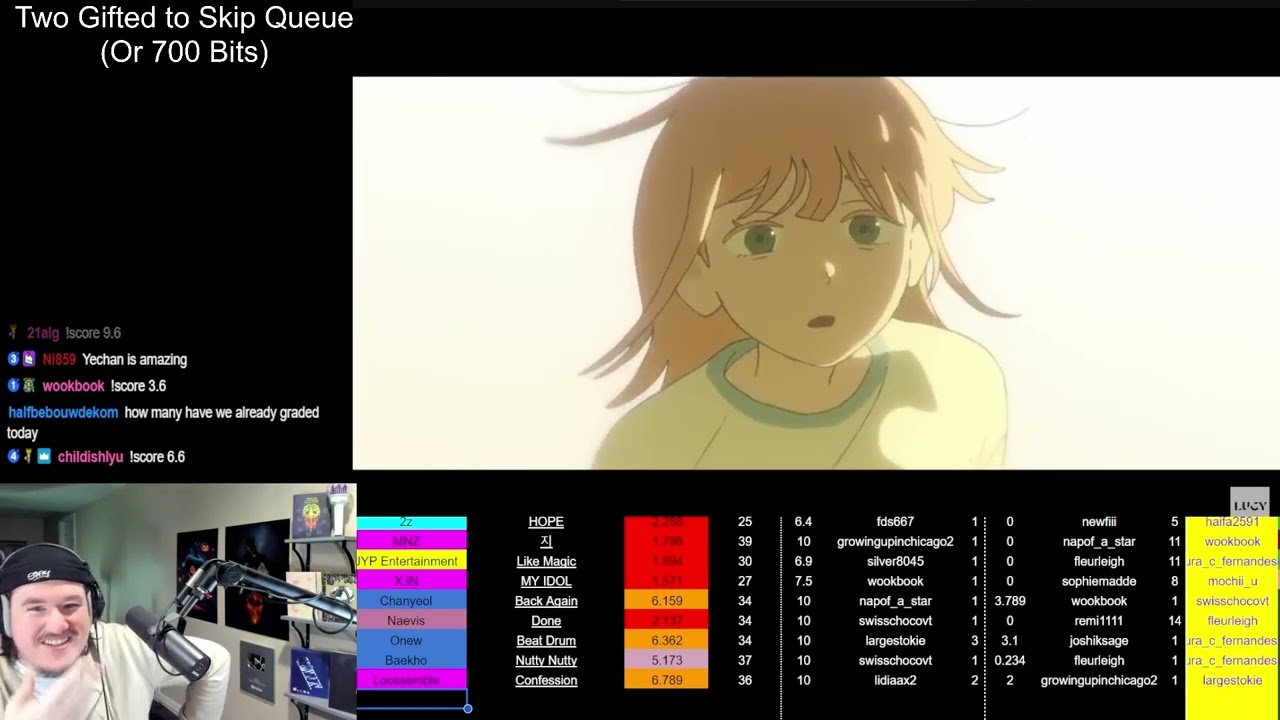Click the 'Yechan is amazing' chat message
Screen dimensions: 1280x720
pos(134,359)
